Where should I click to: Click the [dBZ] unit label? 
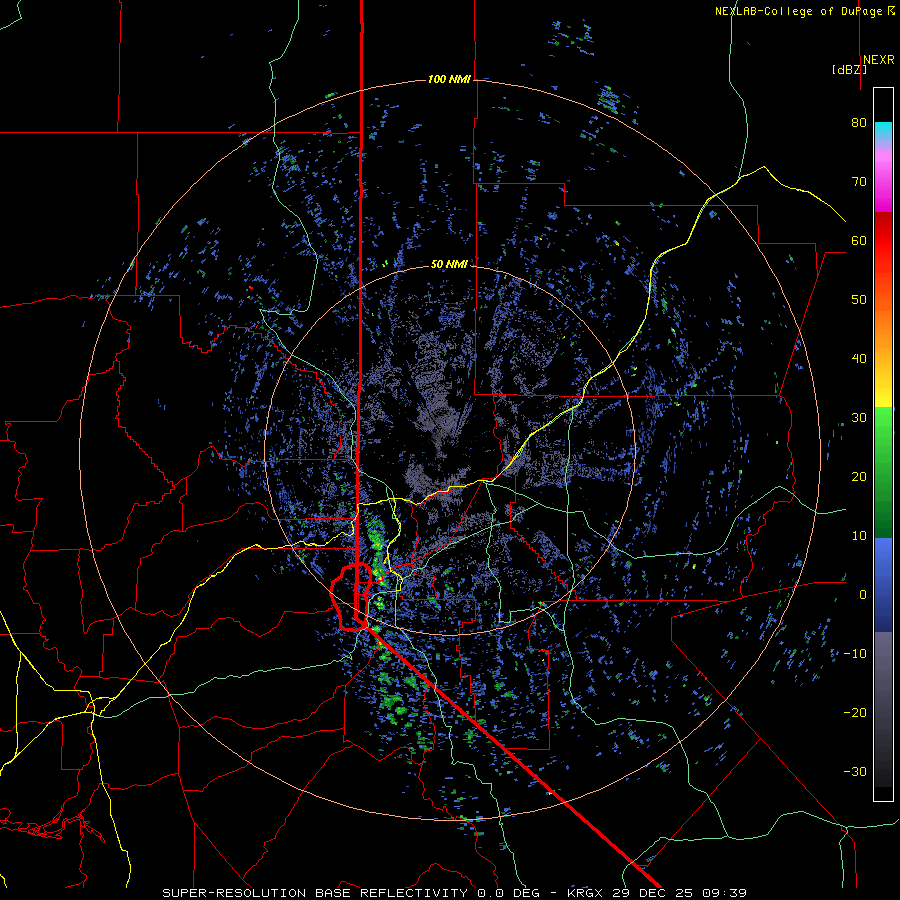point(849,69)
